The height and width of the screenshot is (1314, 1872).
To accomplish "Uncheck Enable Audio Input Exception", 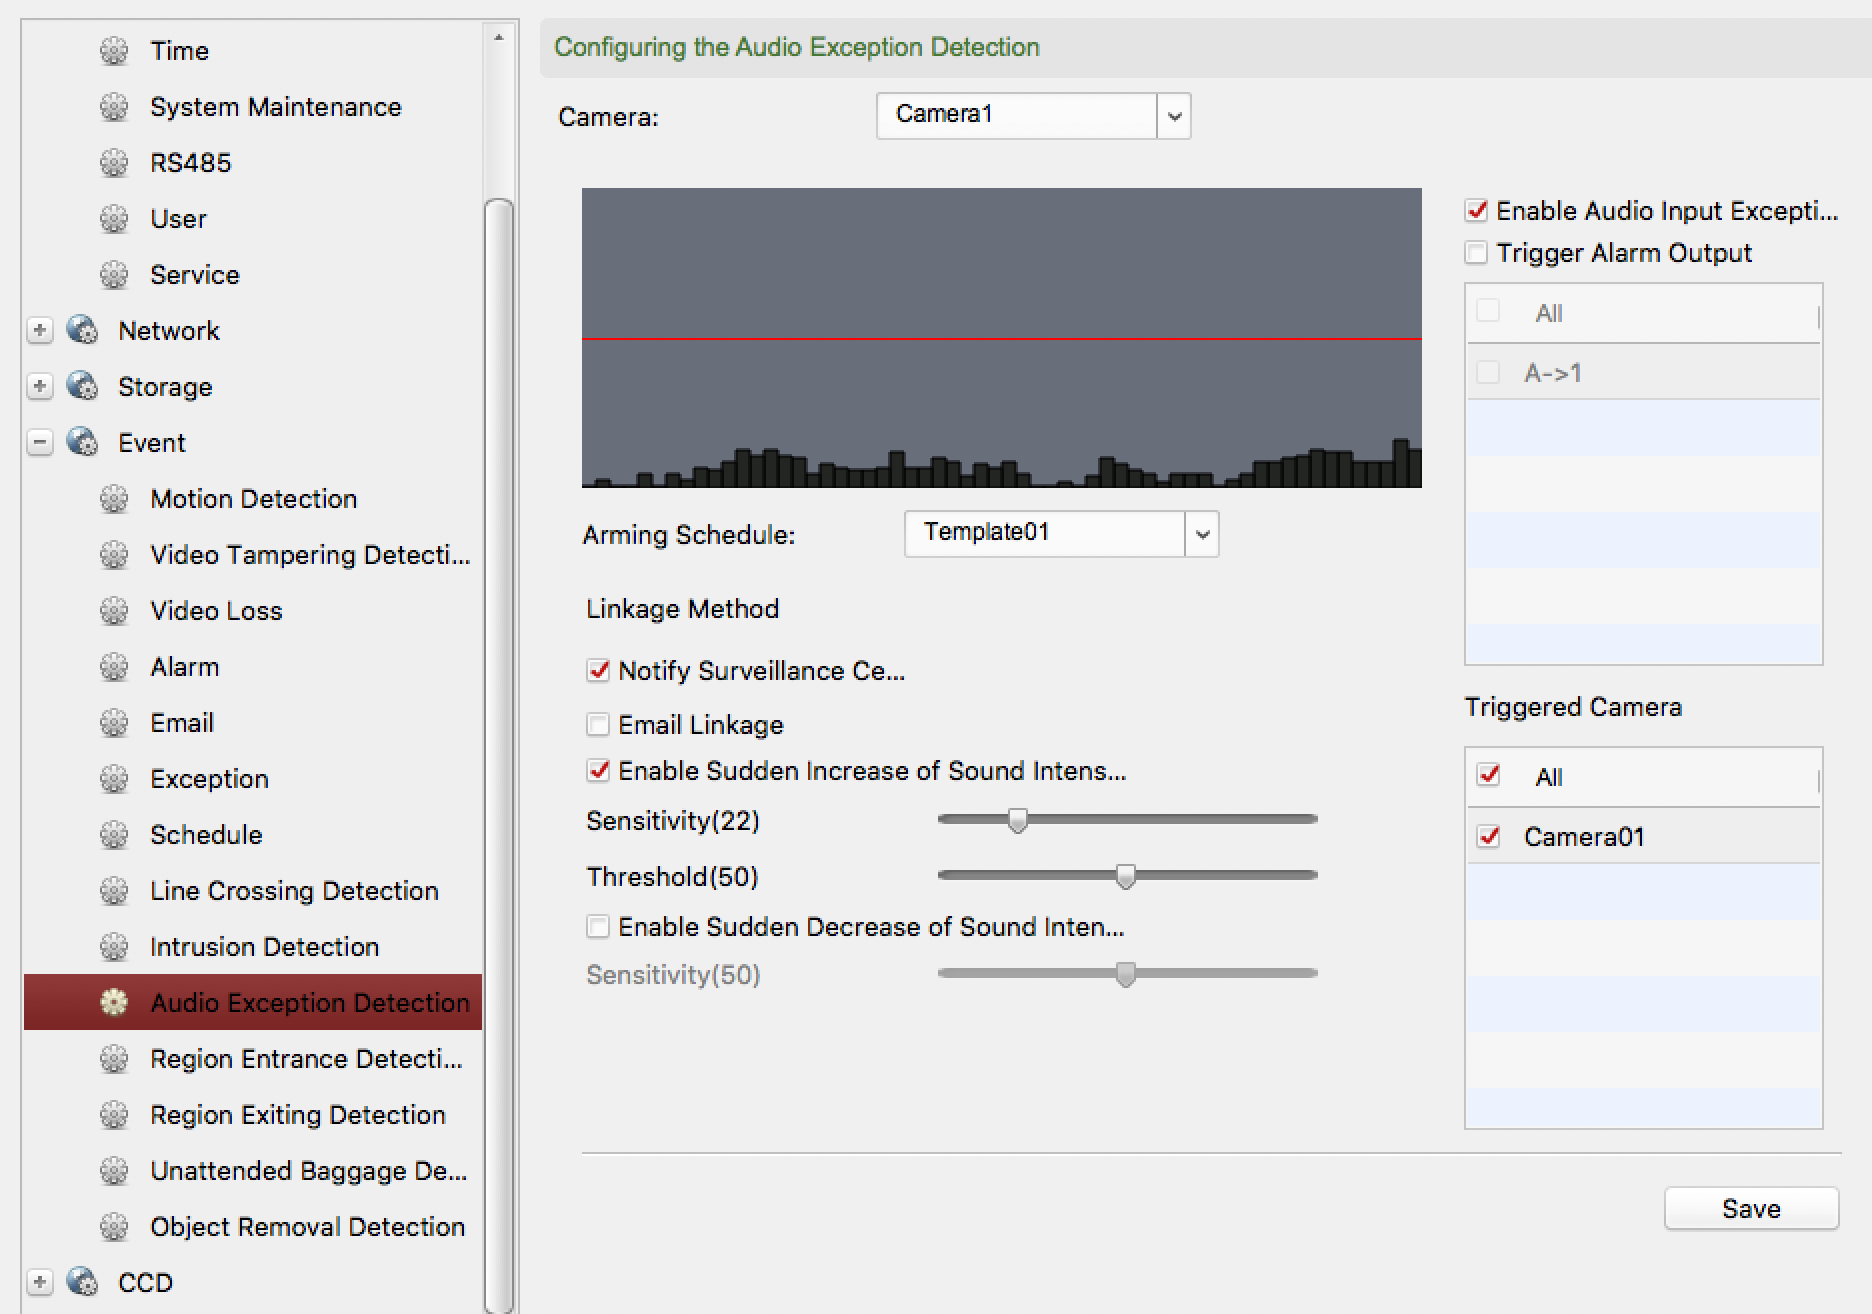I will (1476, 210).
